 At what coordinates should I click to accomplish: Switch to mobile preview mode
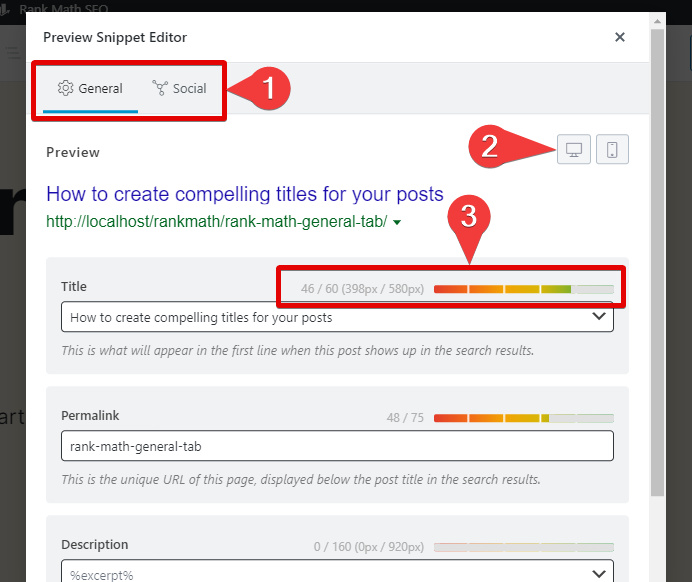coord(612,150)
